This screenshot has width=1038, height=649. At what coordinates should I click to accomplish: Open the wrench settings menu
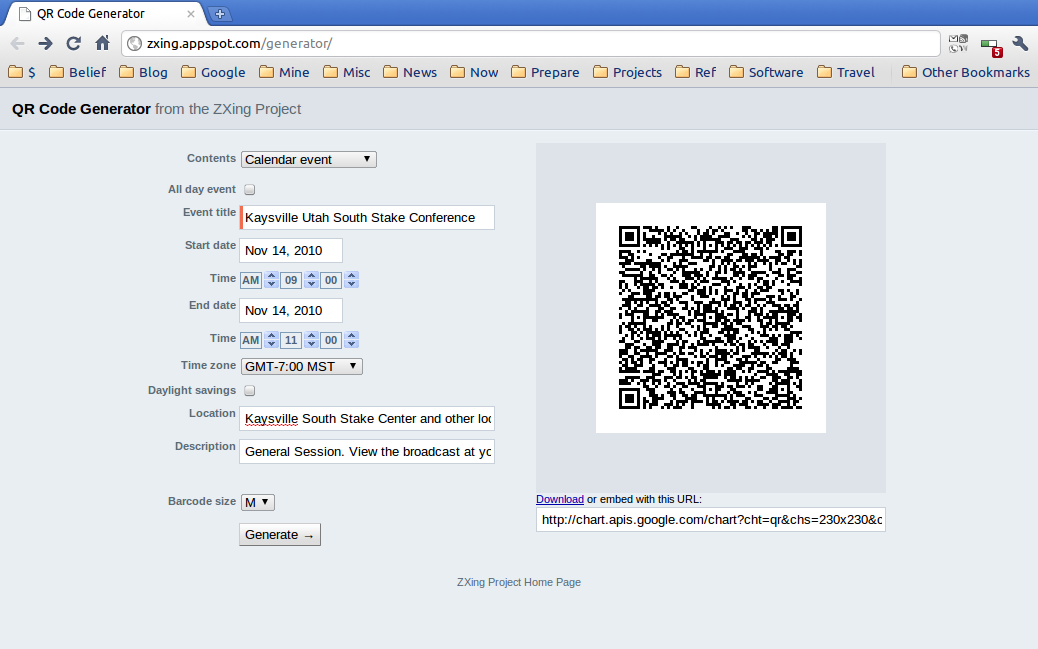point(1020,44)
